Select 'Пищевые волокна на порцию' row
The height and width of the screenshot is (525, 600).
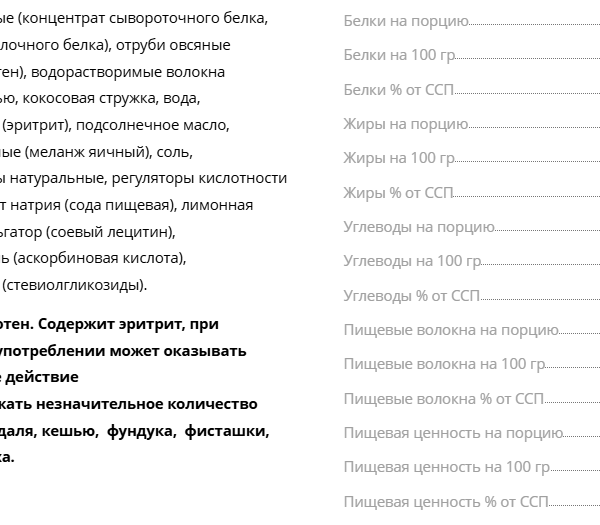pos(472,330)
